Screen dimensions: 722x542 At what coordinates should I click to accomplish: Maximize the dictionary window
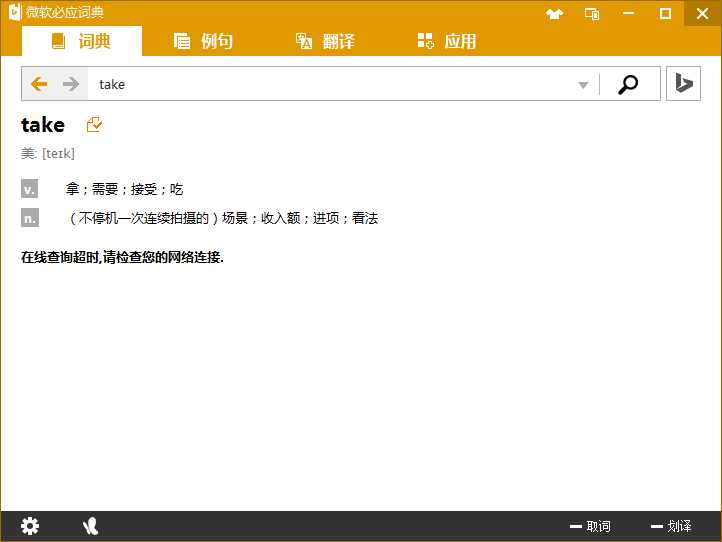[665, 13]
